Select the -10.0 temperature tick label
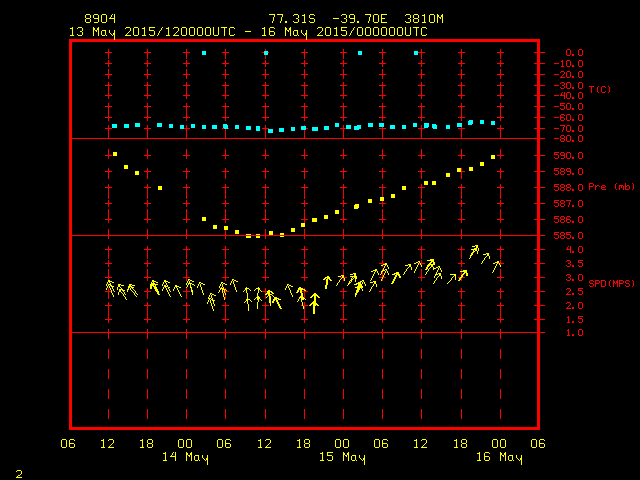 (569, 64)
